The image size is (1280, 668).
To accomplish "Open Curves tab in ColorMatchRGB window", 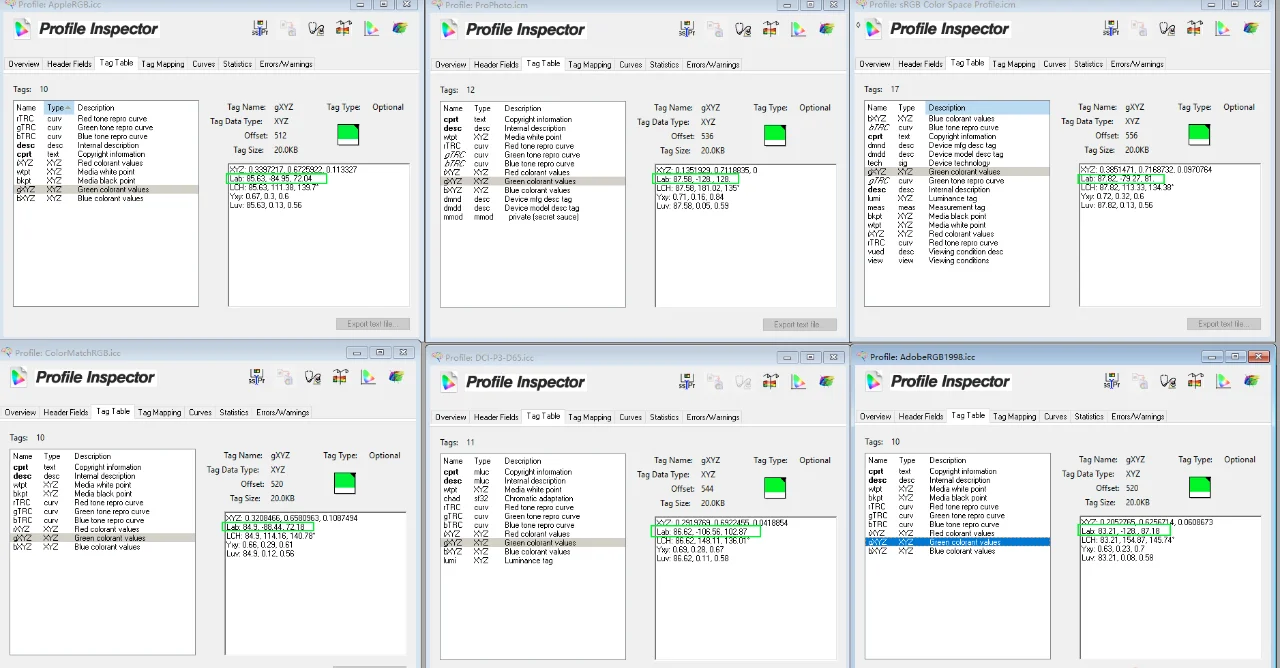I will tap(200, 412).
